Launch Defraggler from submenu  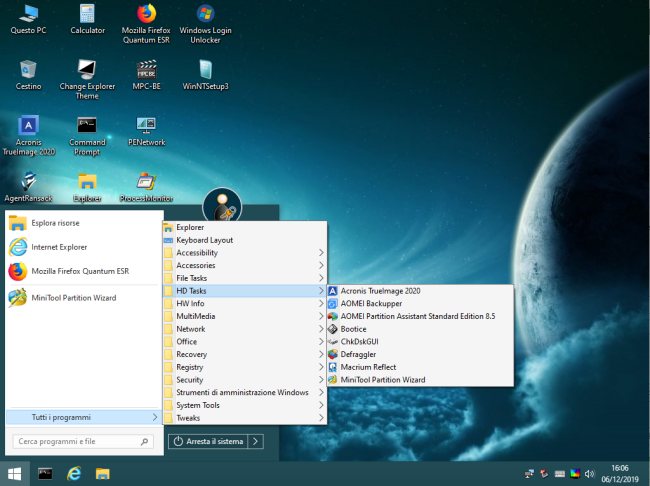420,355
